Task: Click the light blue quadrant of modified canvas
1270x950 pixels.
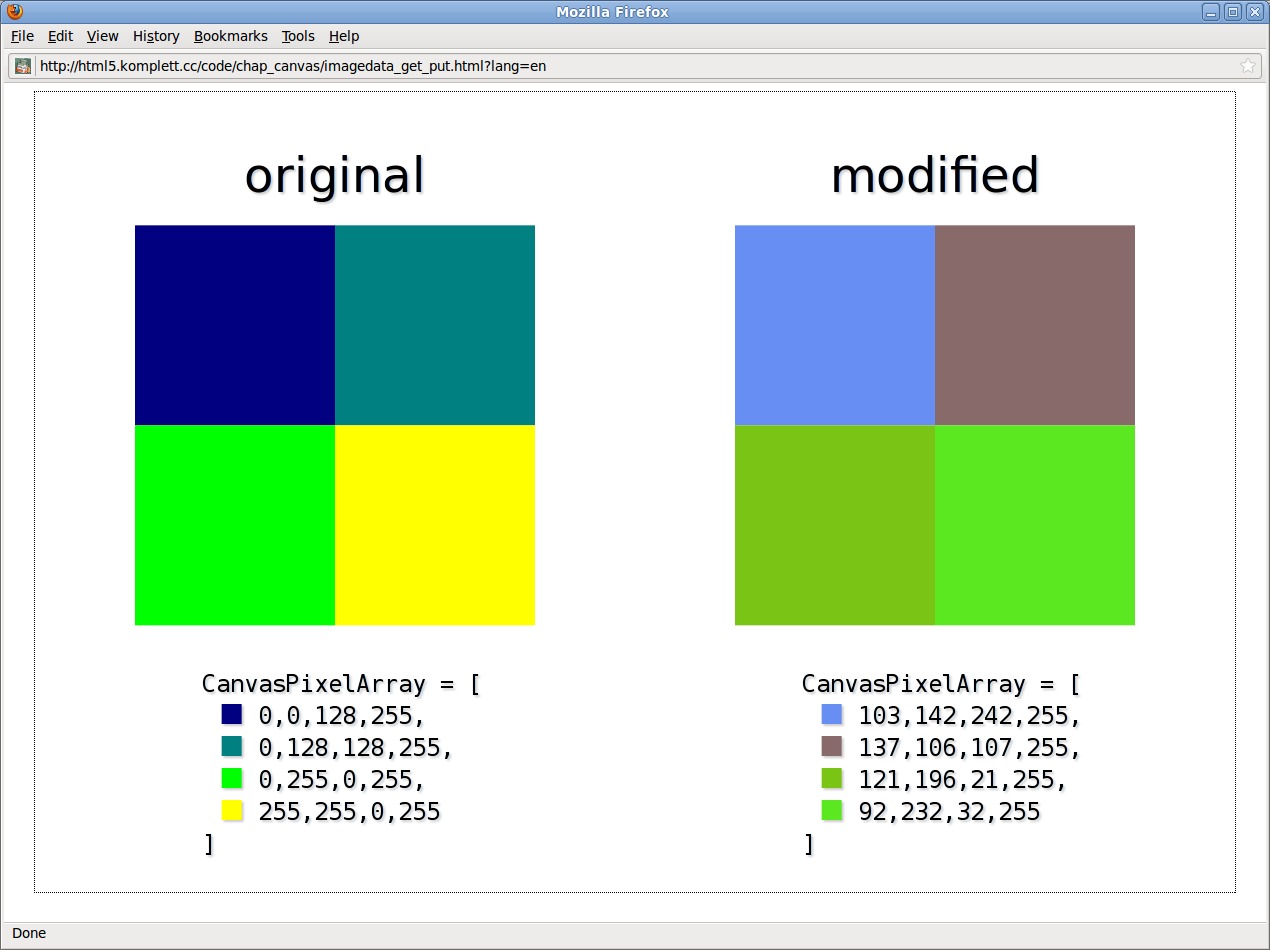Action: (x=835, y=325)
